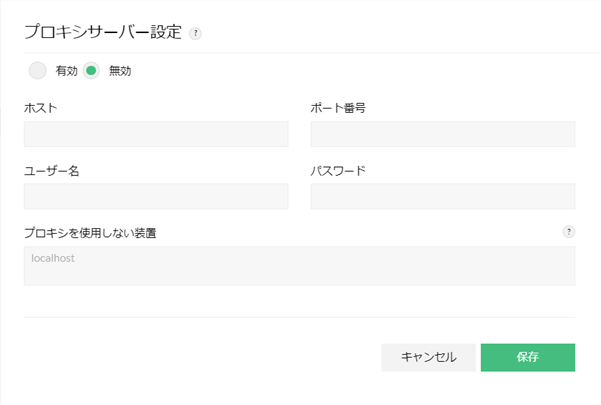Click into the パスワード field
Viewport: 601px width, 405px height.
click(x=443, y=196)
